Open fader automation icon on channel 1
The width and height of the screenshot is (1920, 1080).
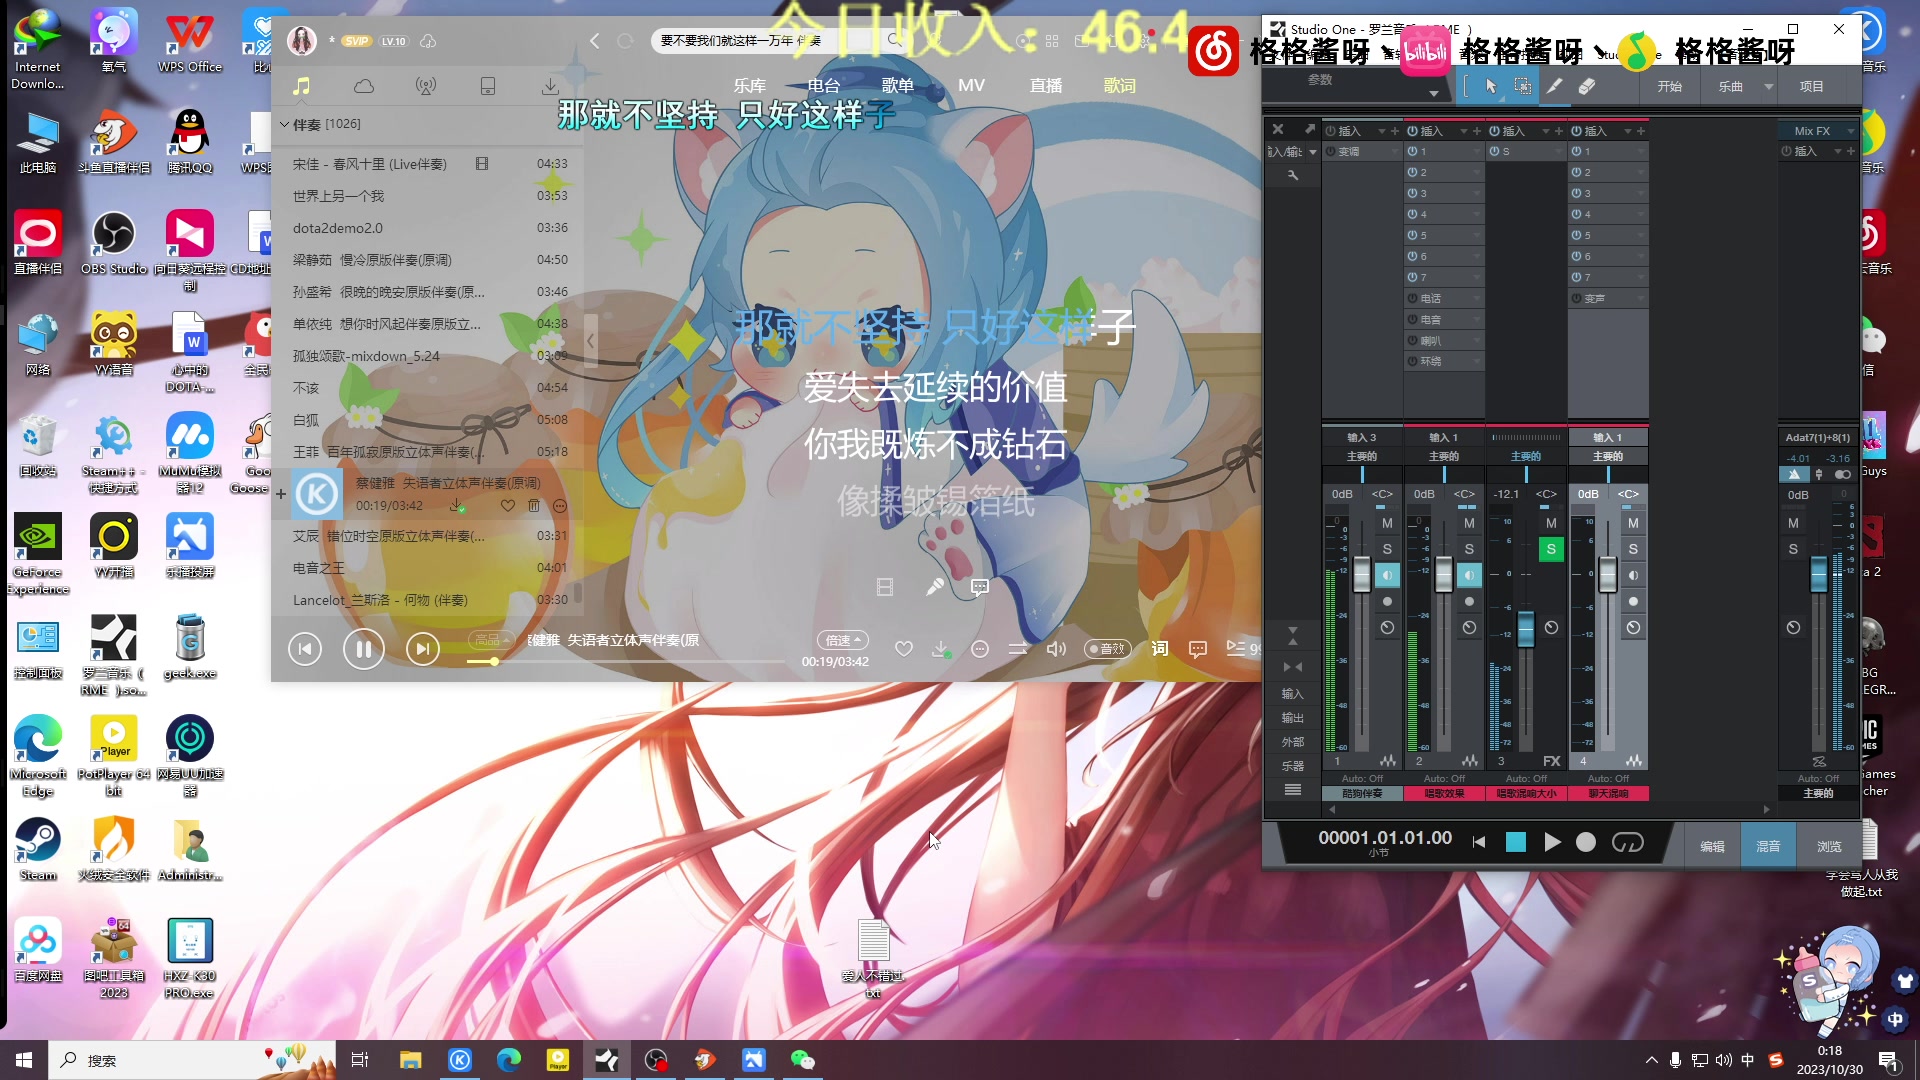pos(1387,628)
